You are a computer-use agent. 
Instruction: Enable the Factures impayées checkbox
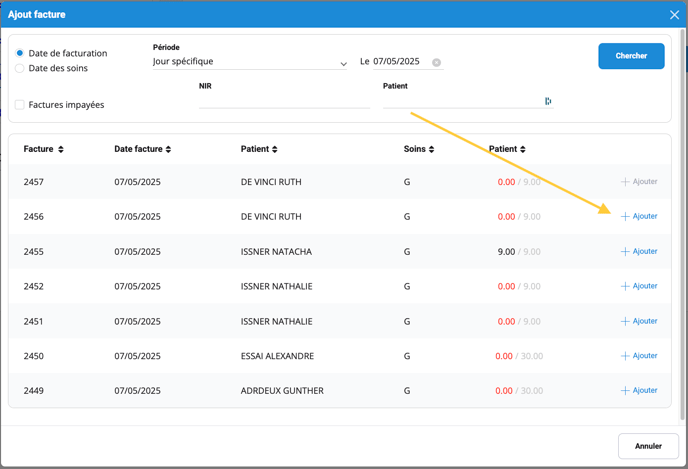point(20,105)
